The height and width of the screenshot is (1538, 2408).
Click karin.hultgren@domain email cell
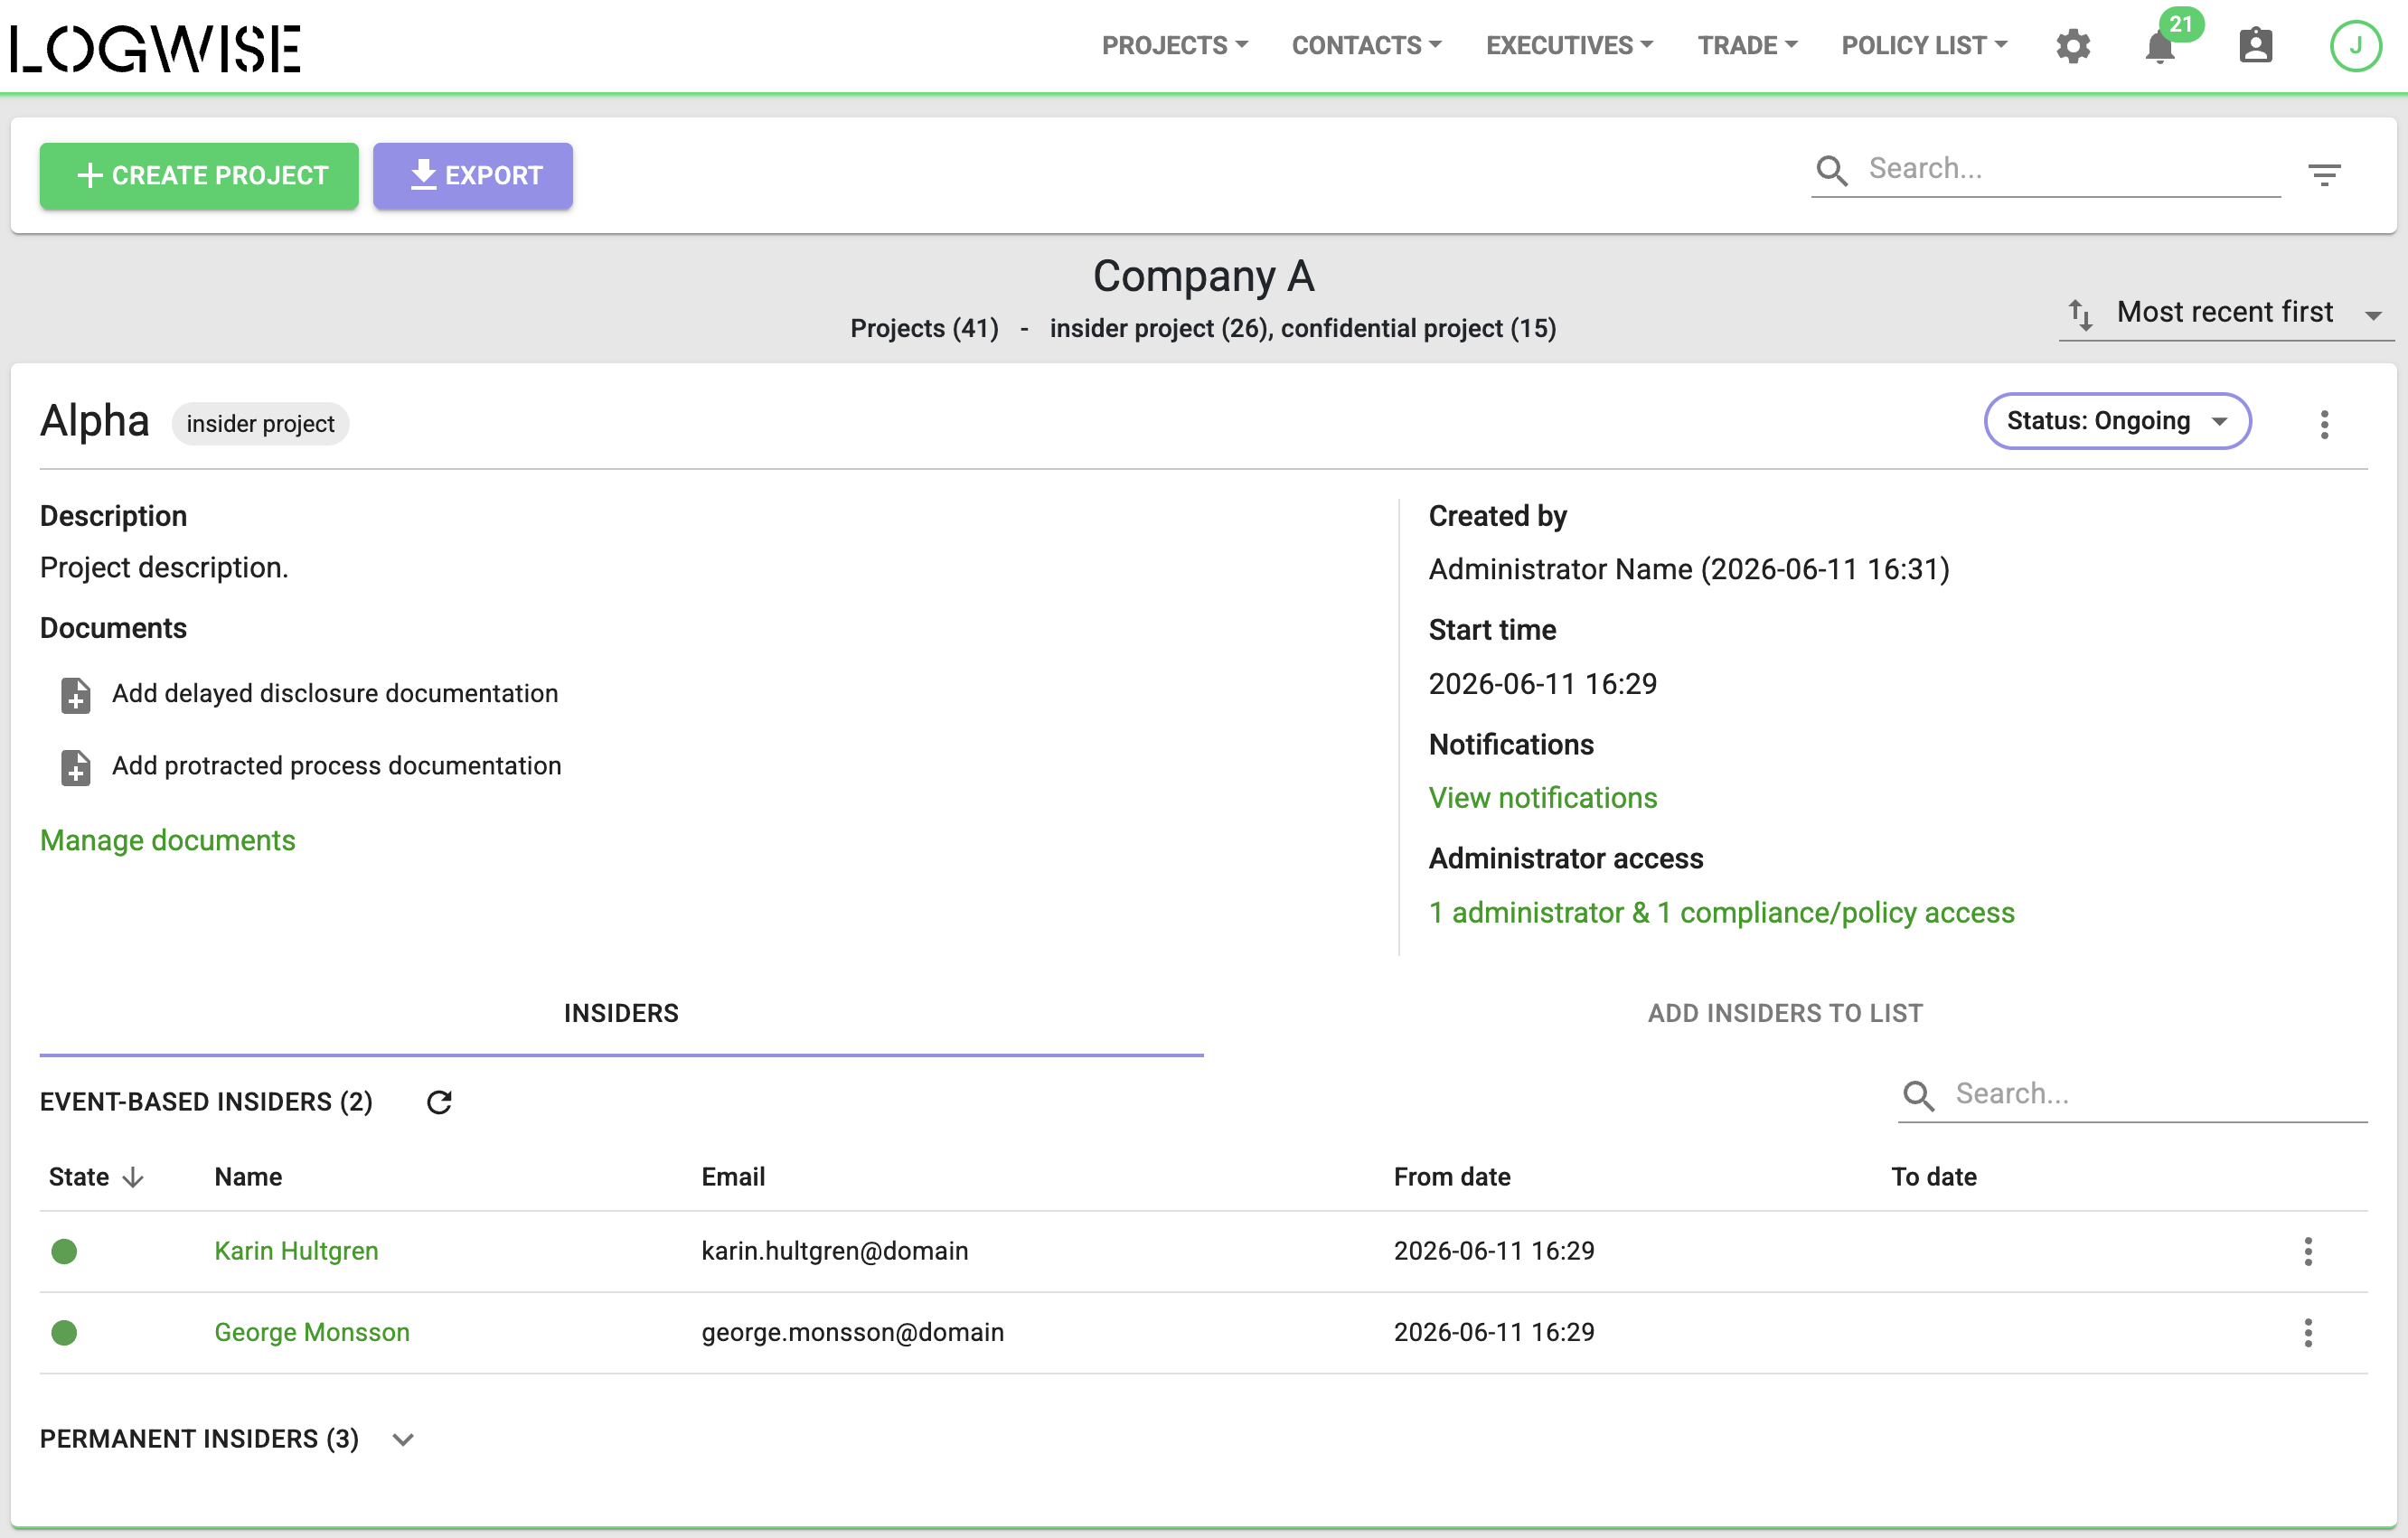(x=835, y=1251)
